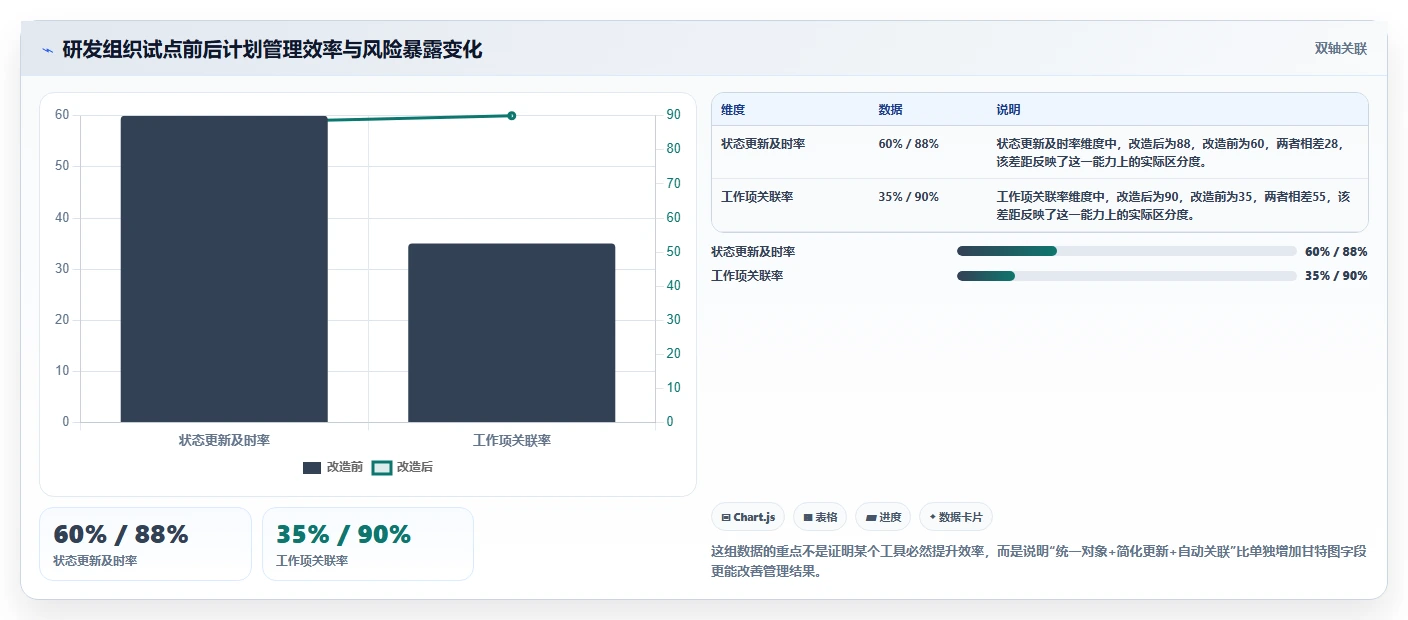Click the 说明 column header
The height and width of the screenshot is (620, 1408).
[1008, 110]
